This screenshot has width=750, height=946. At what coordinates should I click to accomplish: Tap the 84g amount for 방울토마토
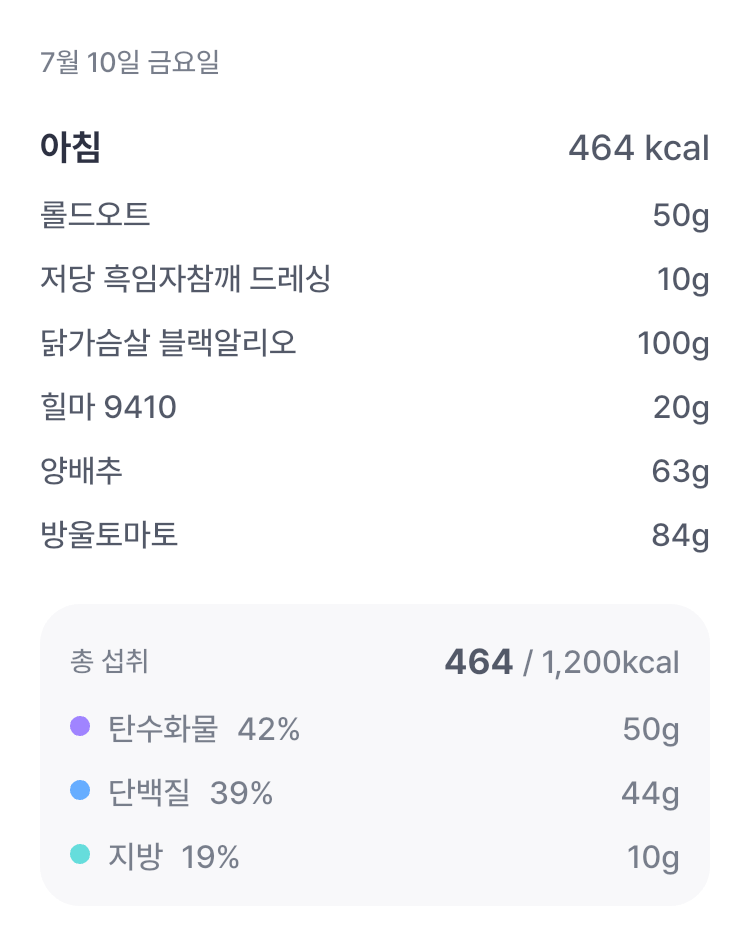pos(681,536)
